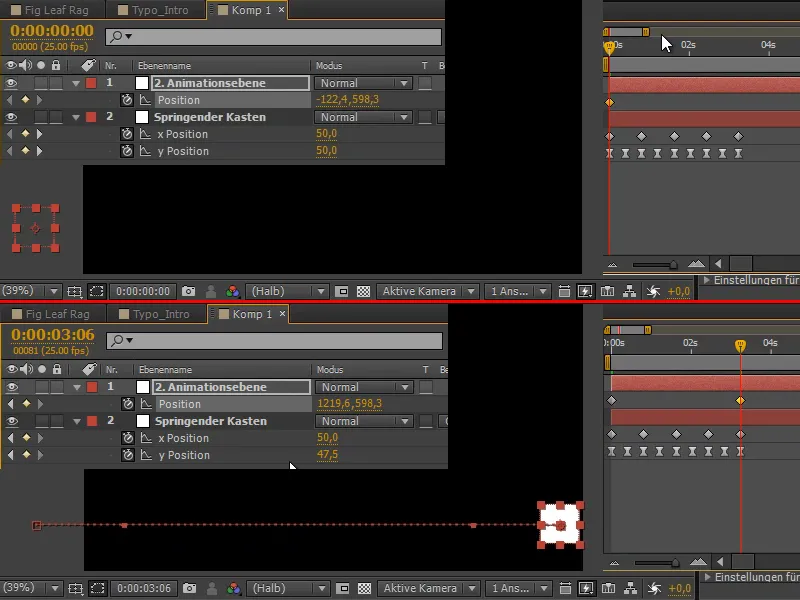
Task: Click current time display 0:00:00:00 in timeline header
Action: coord(52,31)
